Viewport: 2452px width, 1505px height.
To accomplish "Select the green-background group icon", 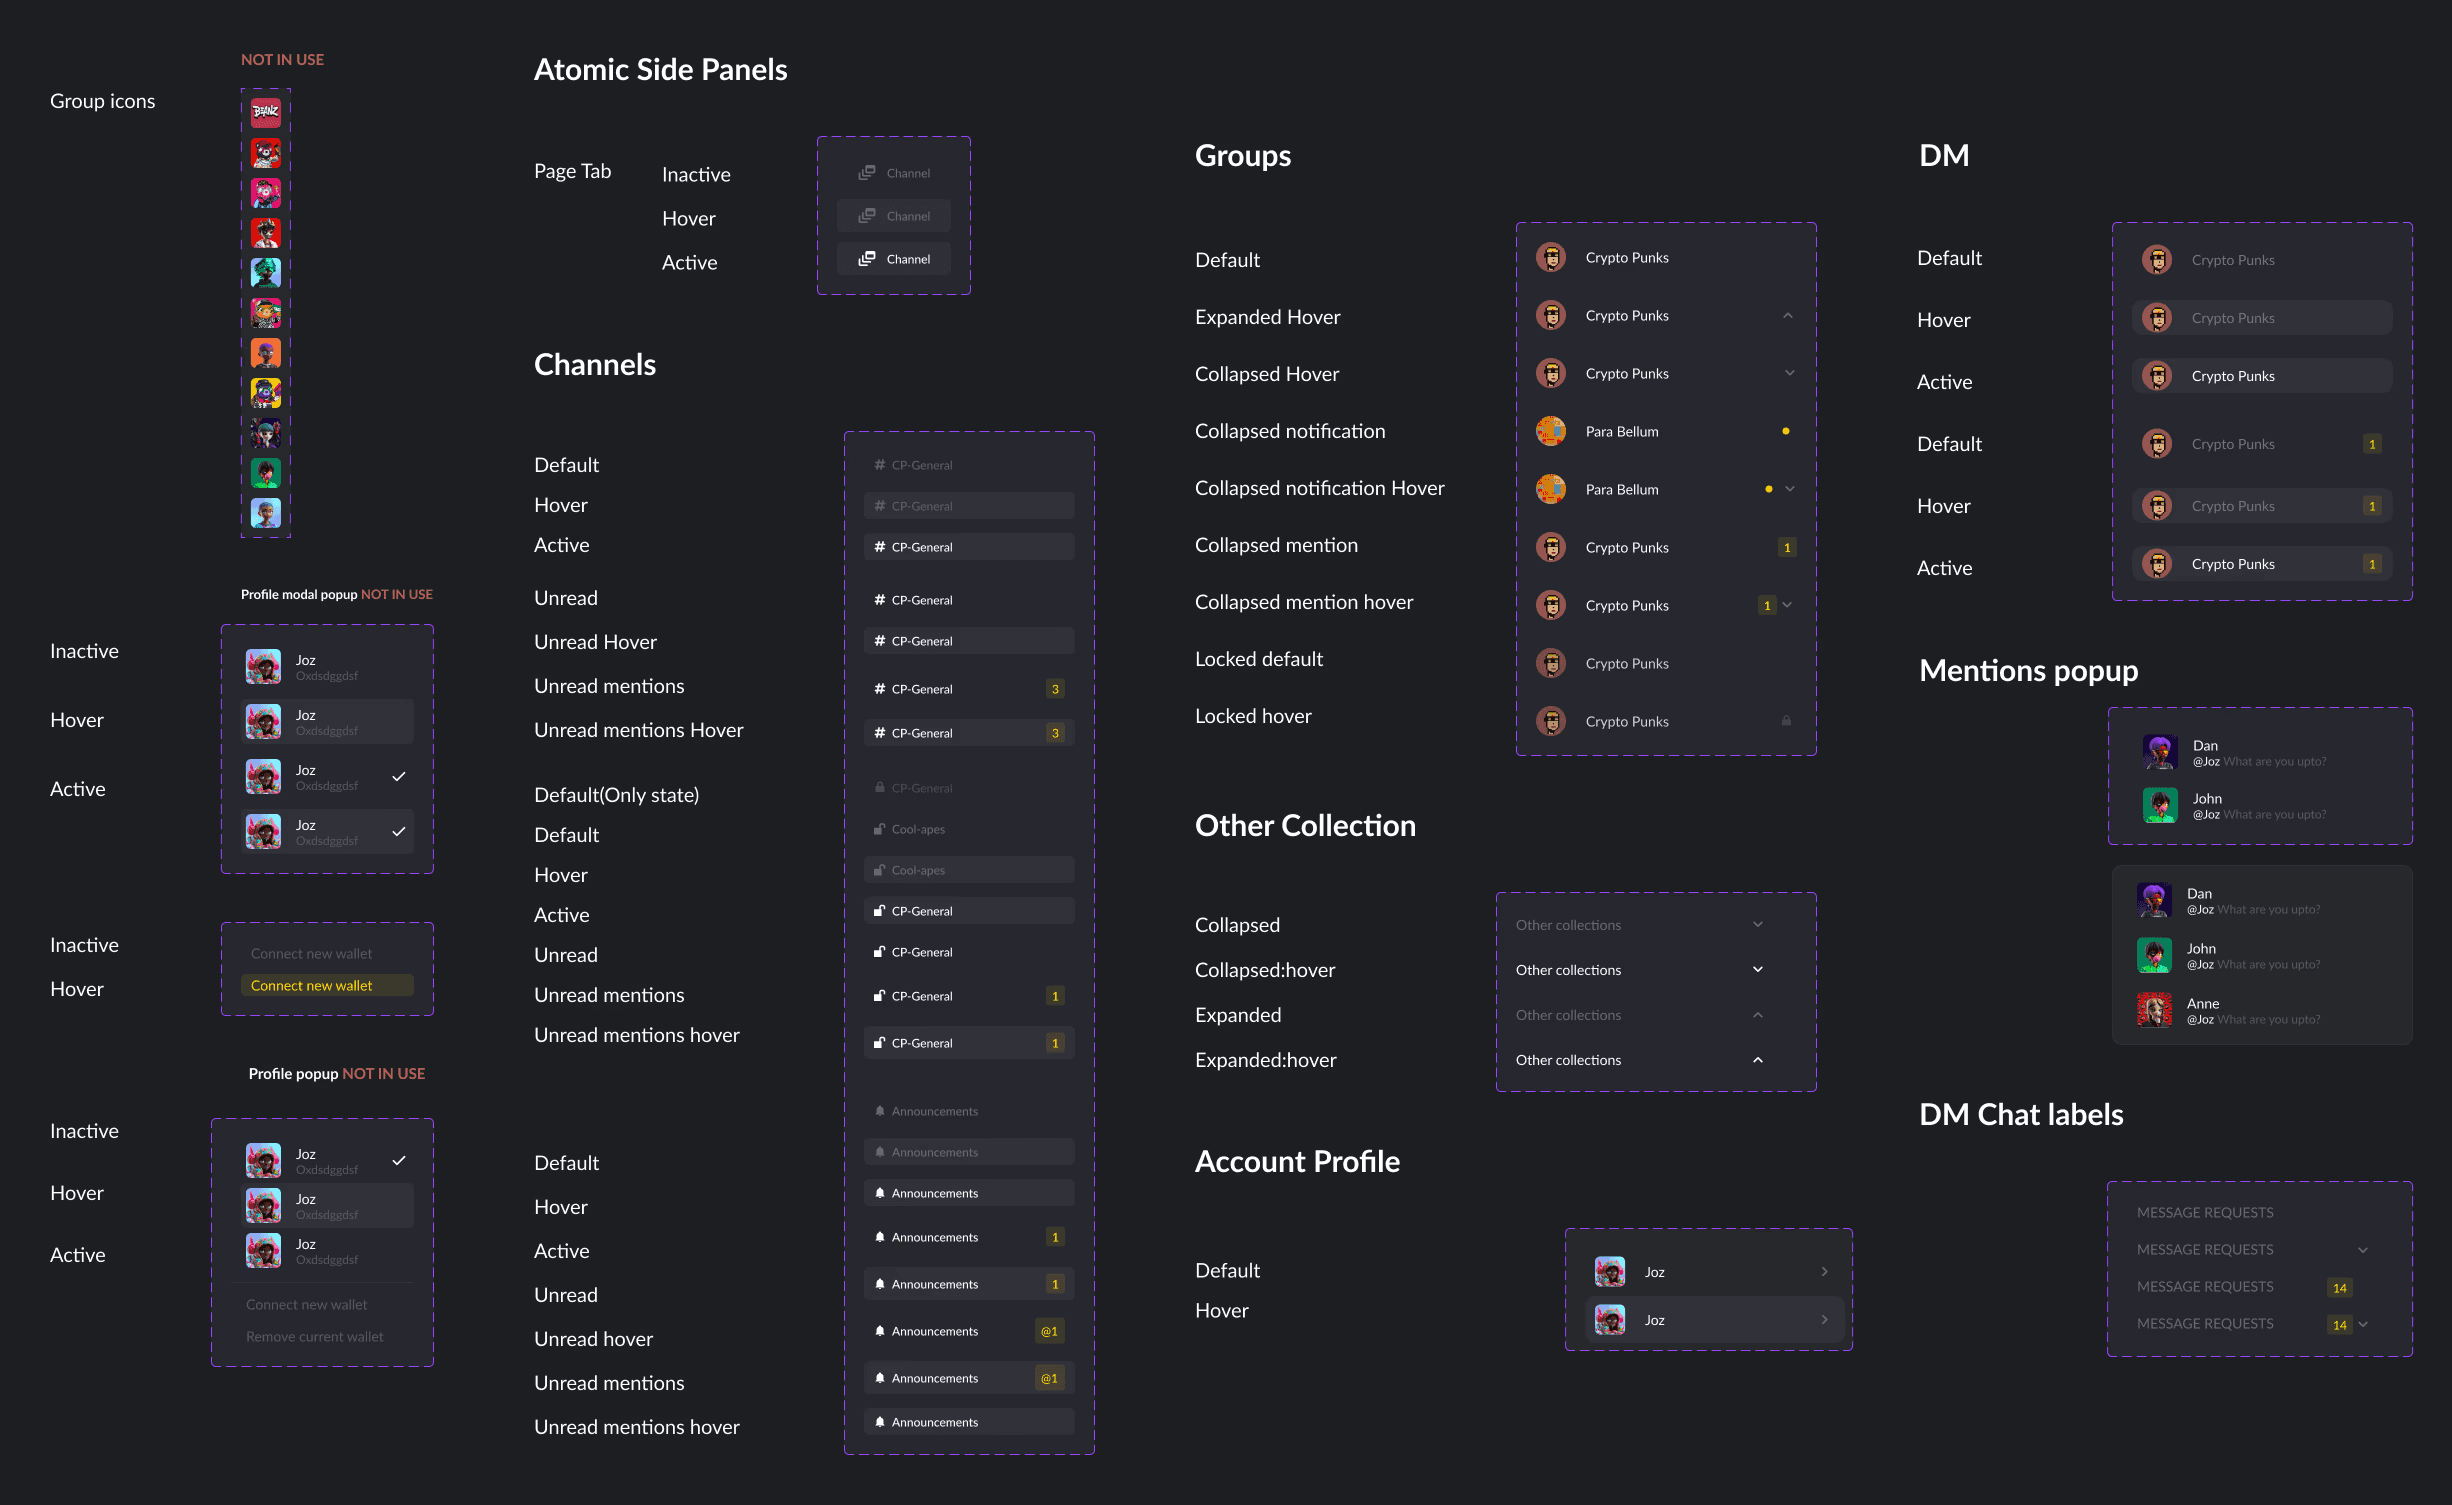I will (x=265, y=472).
